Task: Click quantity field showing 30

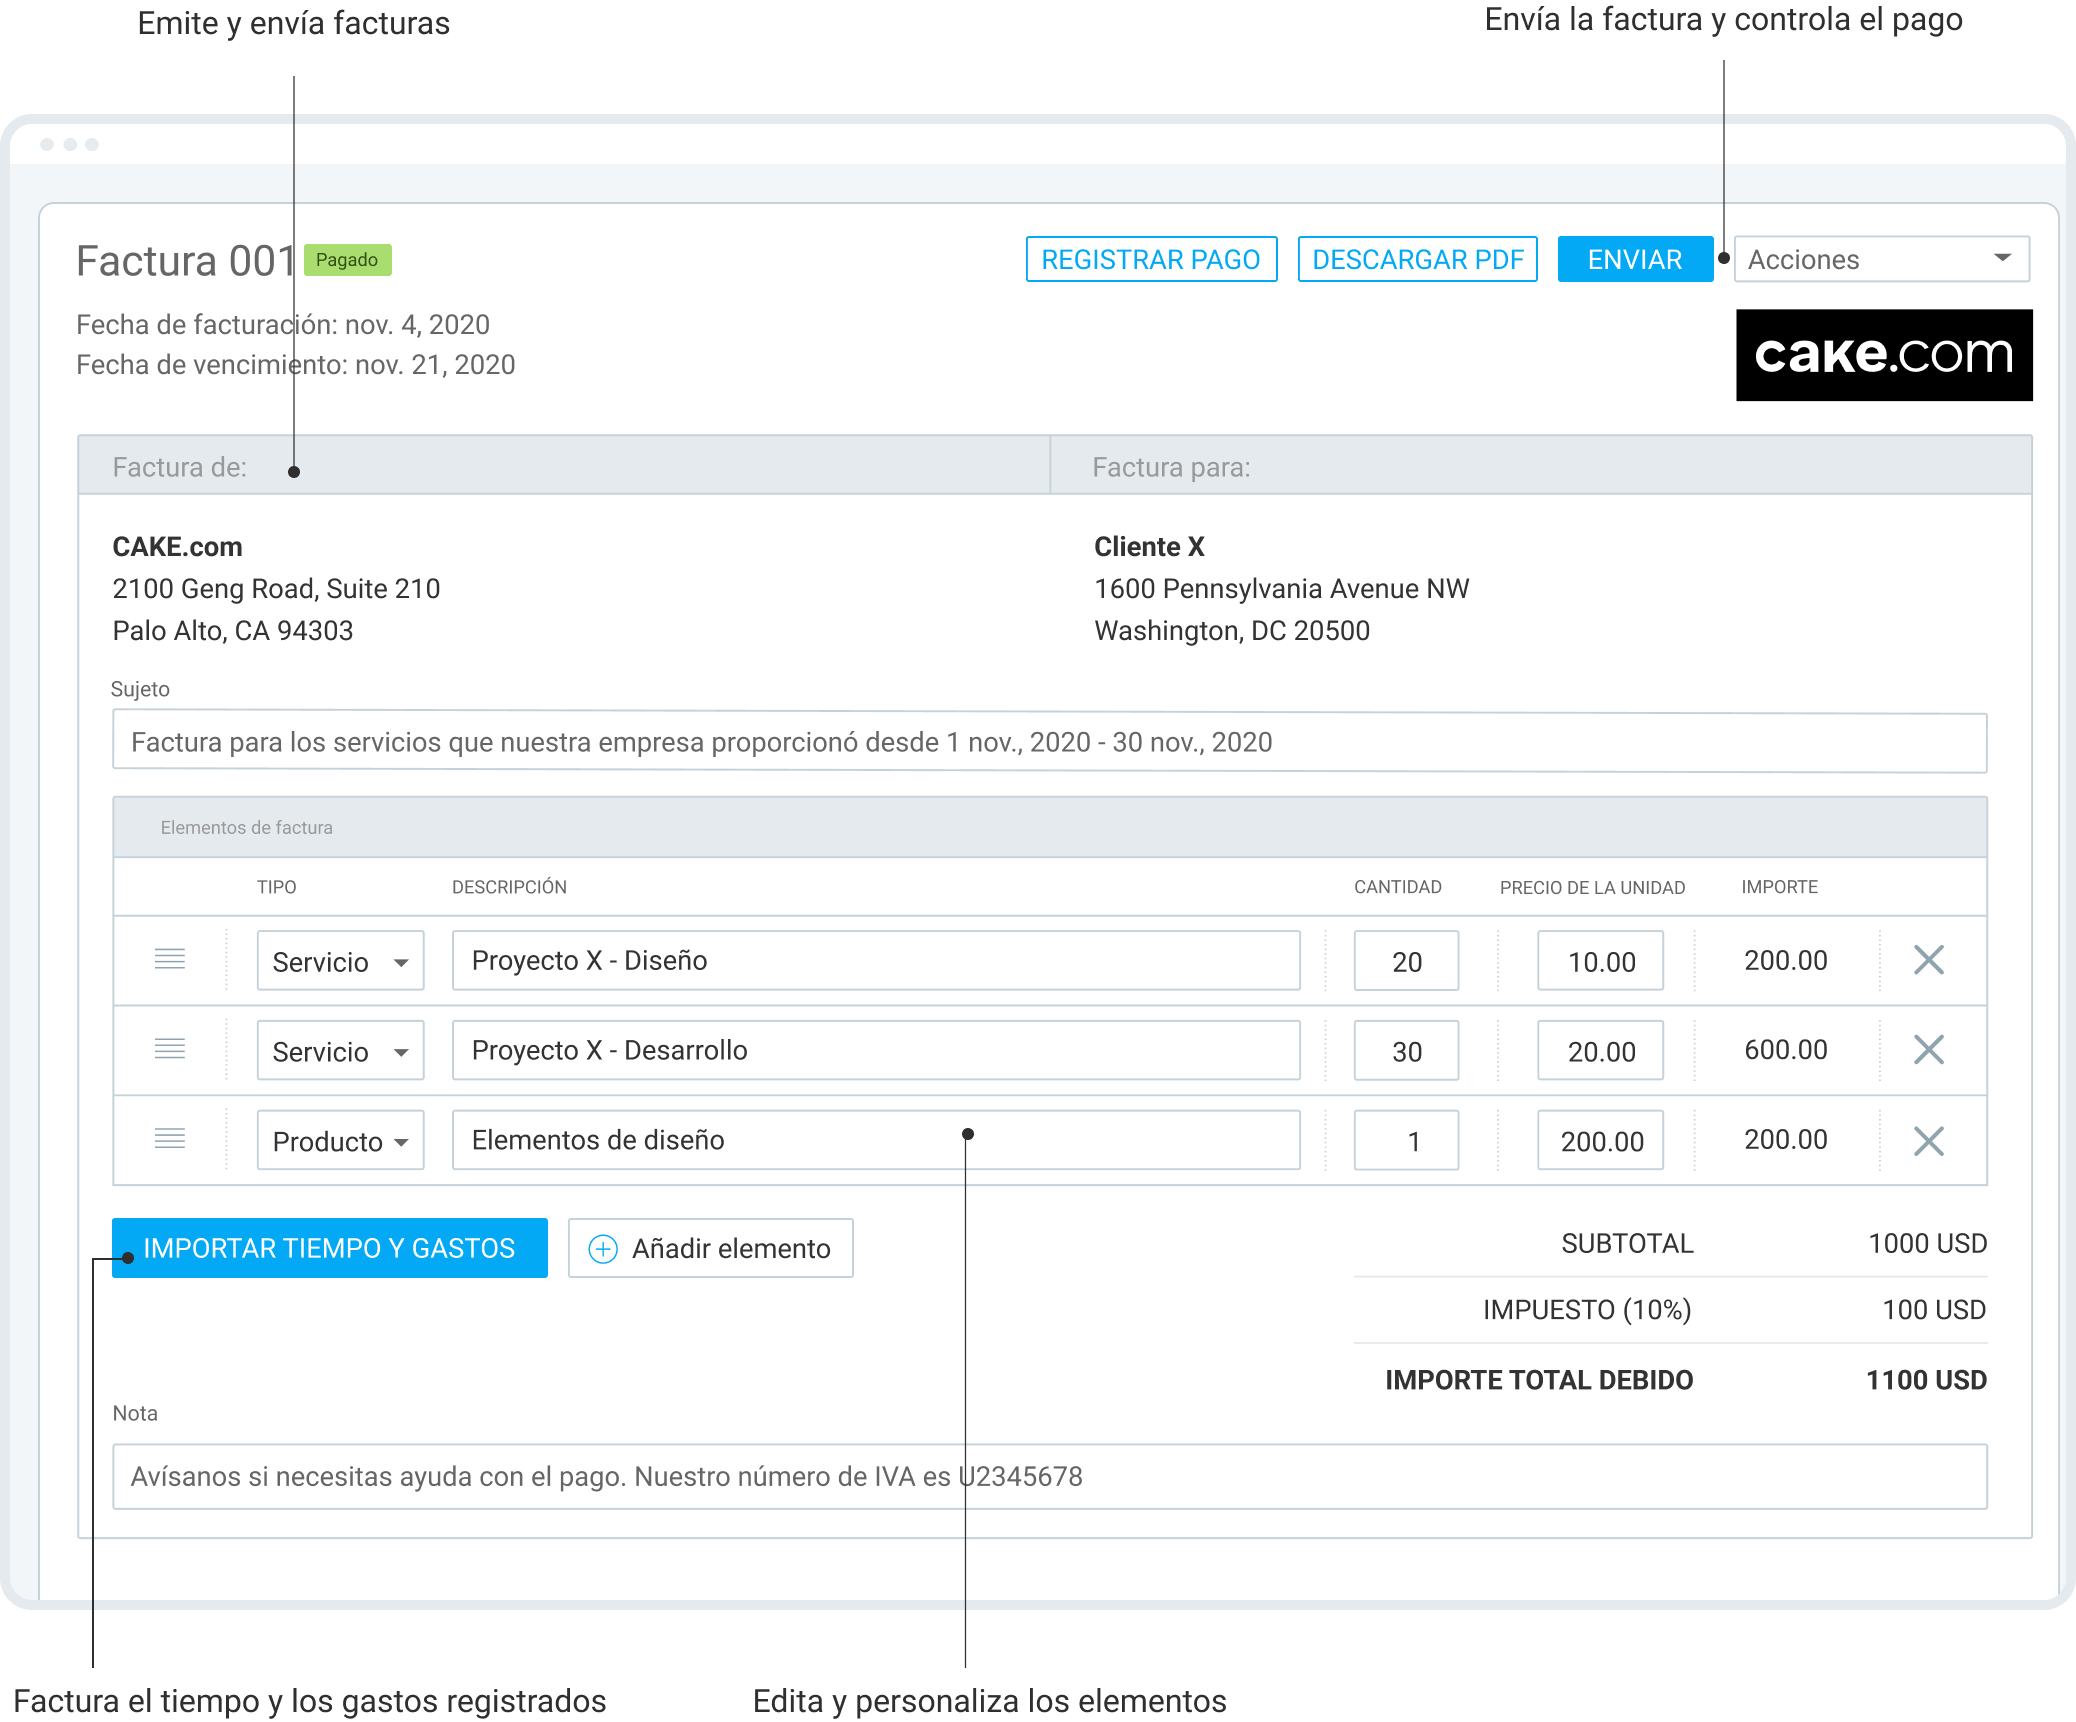Action: coord(1406,1051)
